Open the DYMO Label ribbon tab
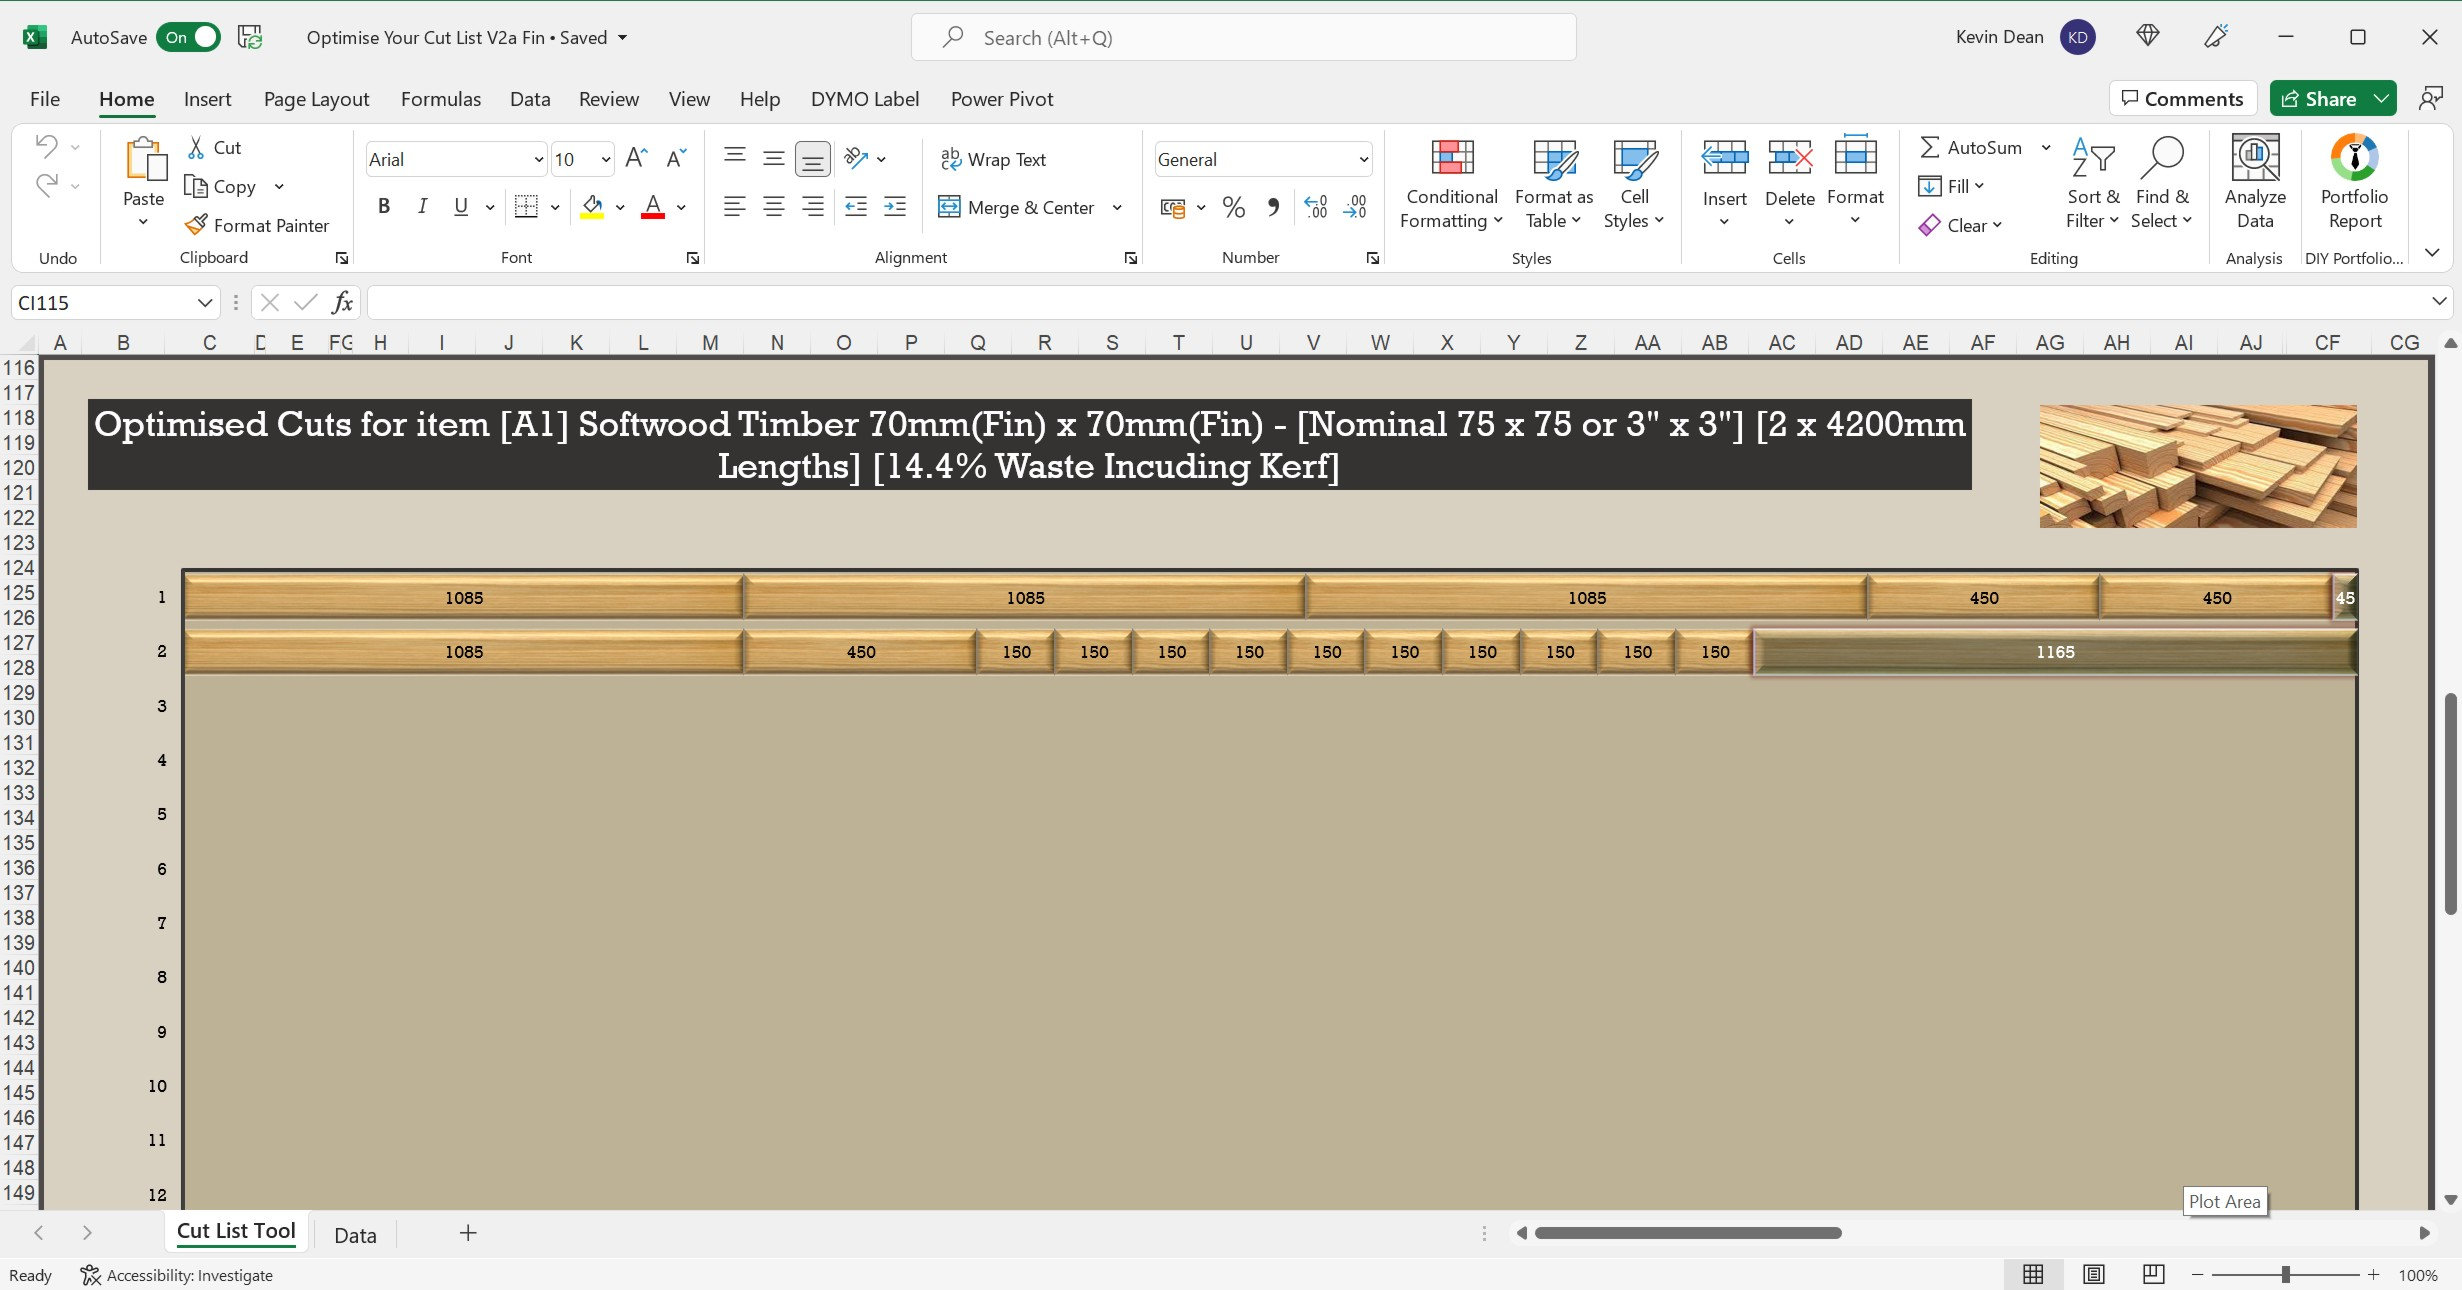This screenshot has width=2462, height=1290. 864,98
